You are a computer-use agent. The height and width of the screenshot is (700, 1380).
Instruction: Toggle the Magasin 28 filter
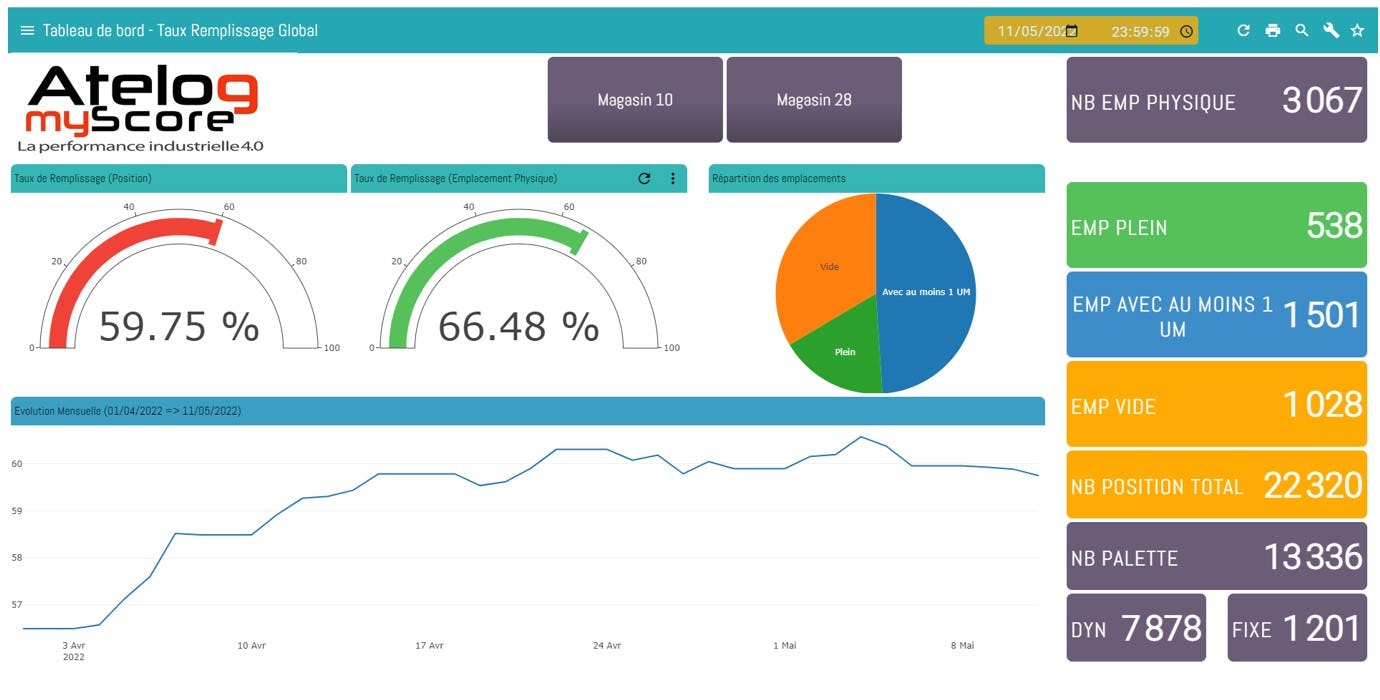coord(814,99)
